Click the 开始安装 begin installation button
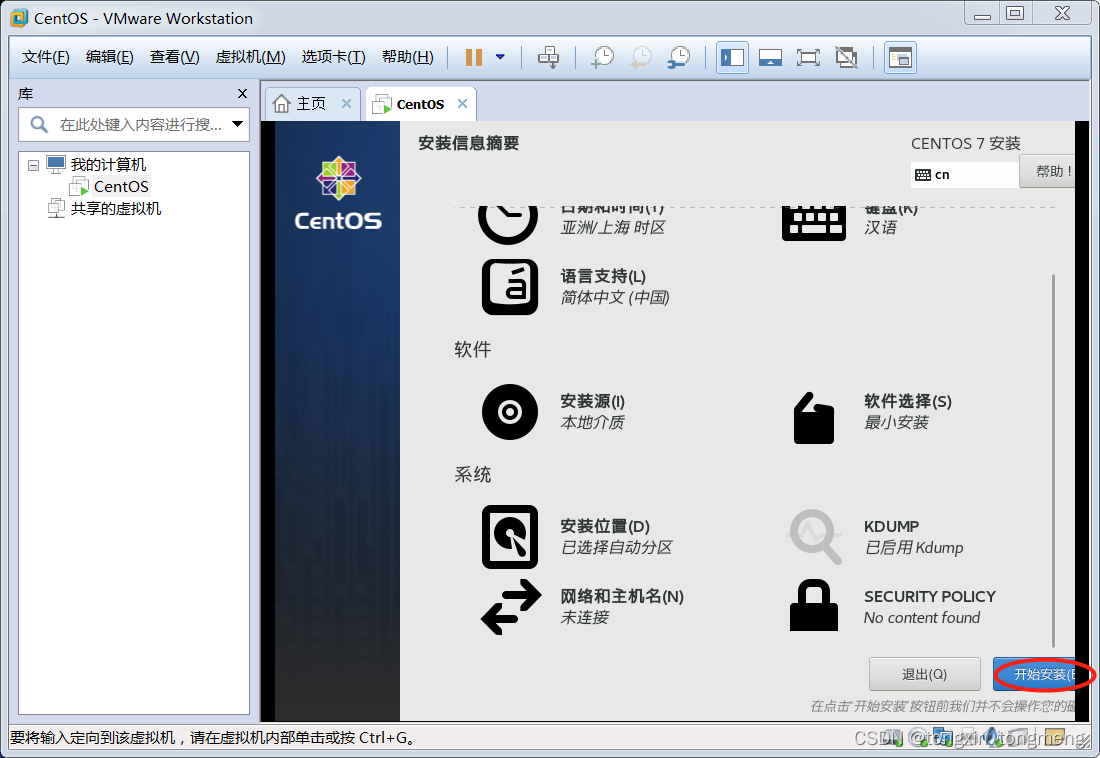1100x758 pixels. [x=1034, y=674]
